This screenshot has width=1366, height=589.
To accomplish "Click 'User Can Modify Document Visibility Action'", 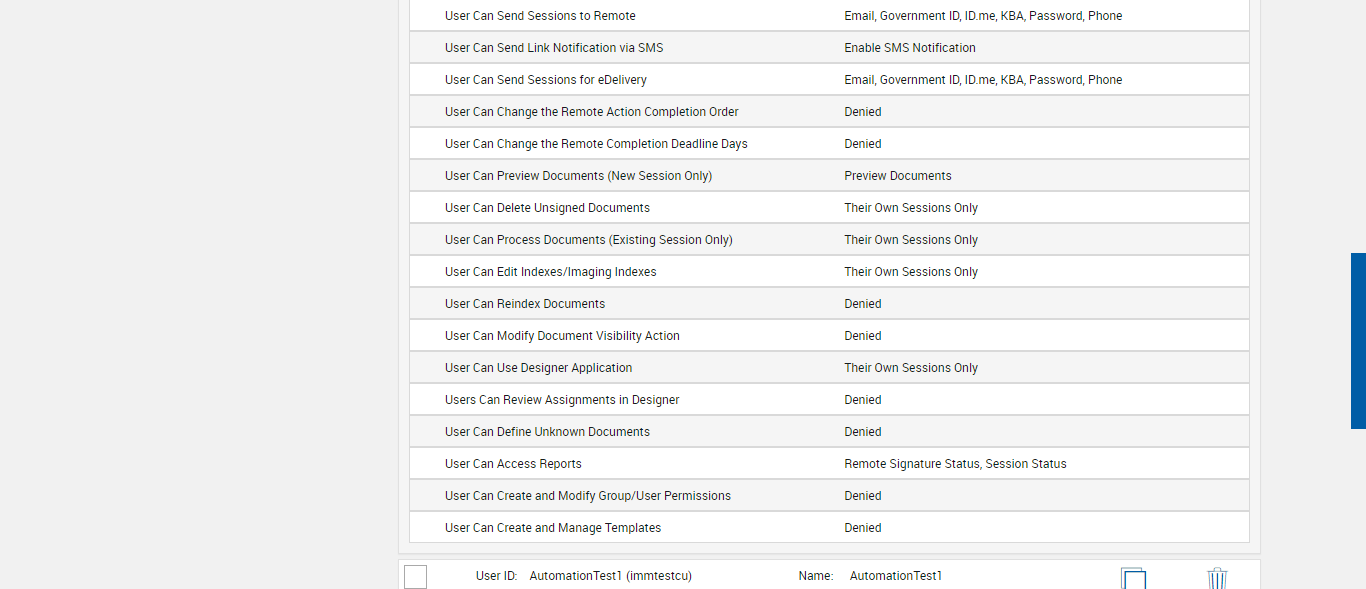I will click(x=562, y=336).
